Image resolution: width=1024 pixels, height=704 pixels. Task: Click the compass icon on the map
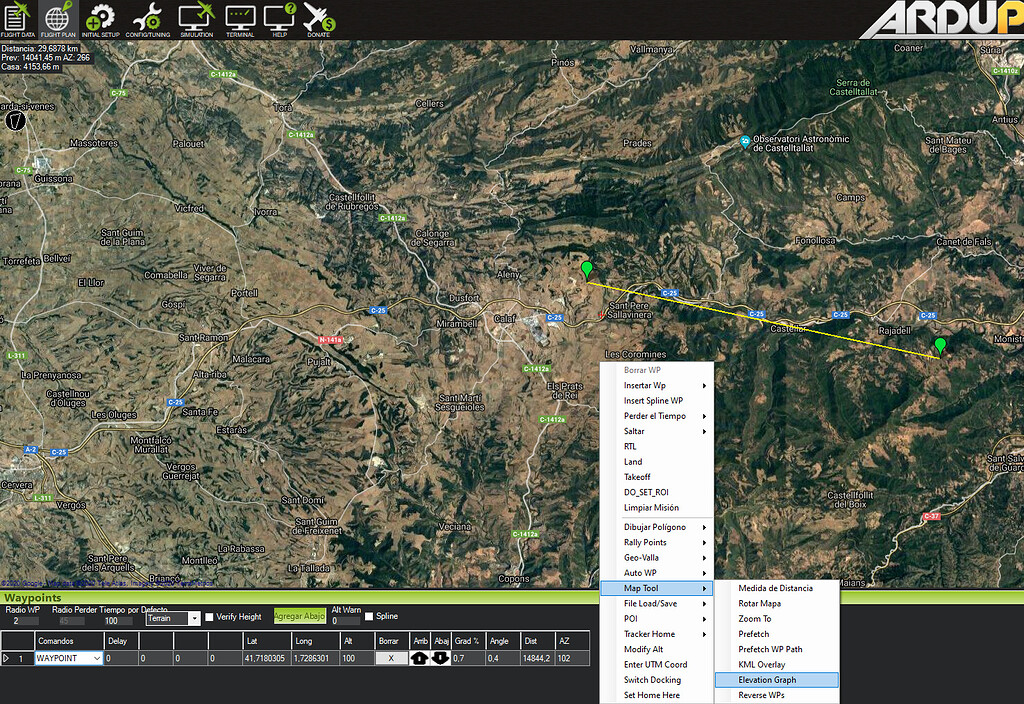click(15, 120)
